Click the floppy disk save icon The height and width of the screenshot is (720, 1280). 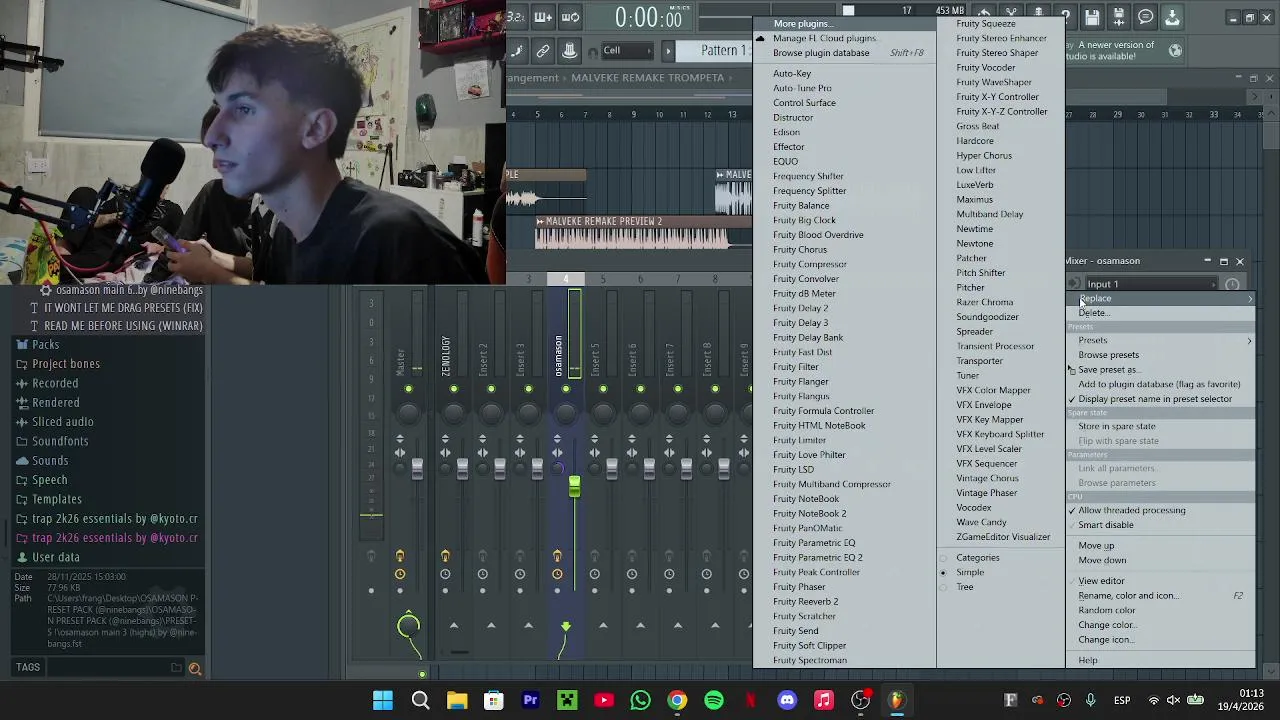1092,17
